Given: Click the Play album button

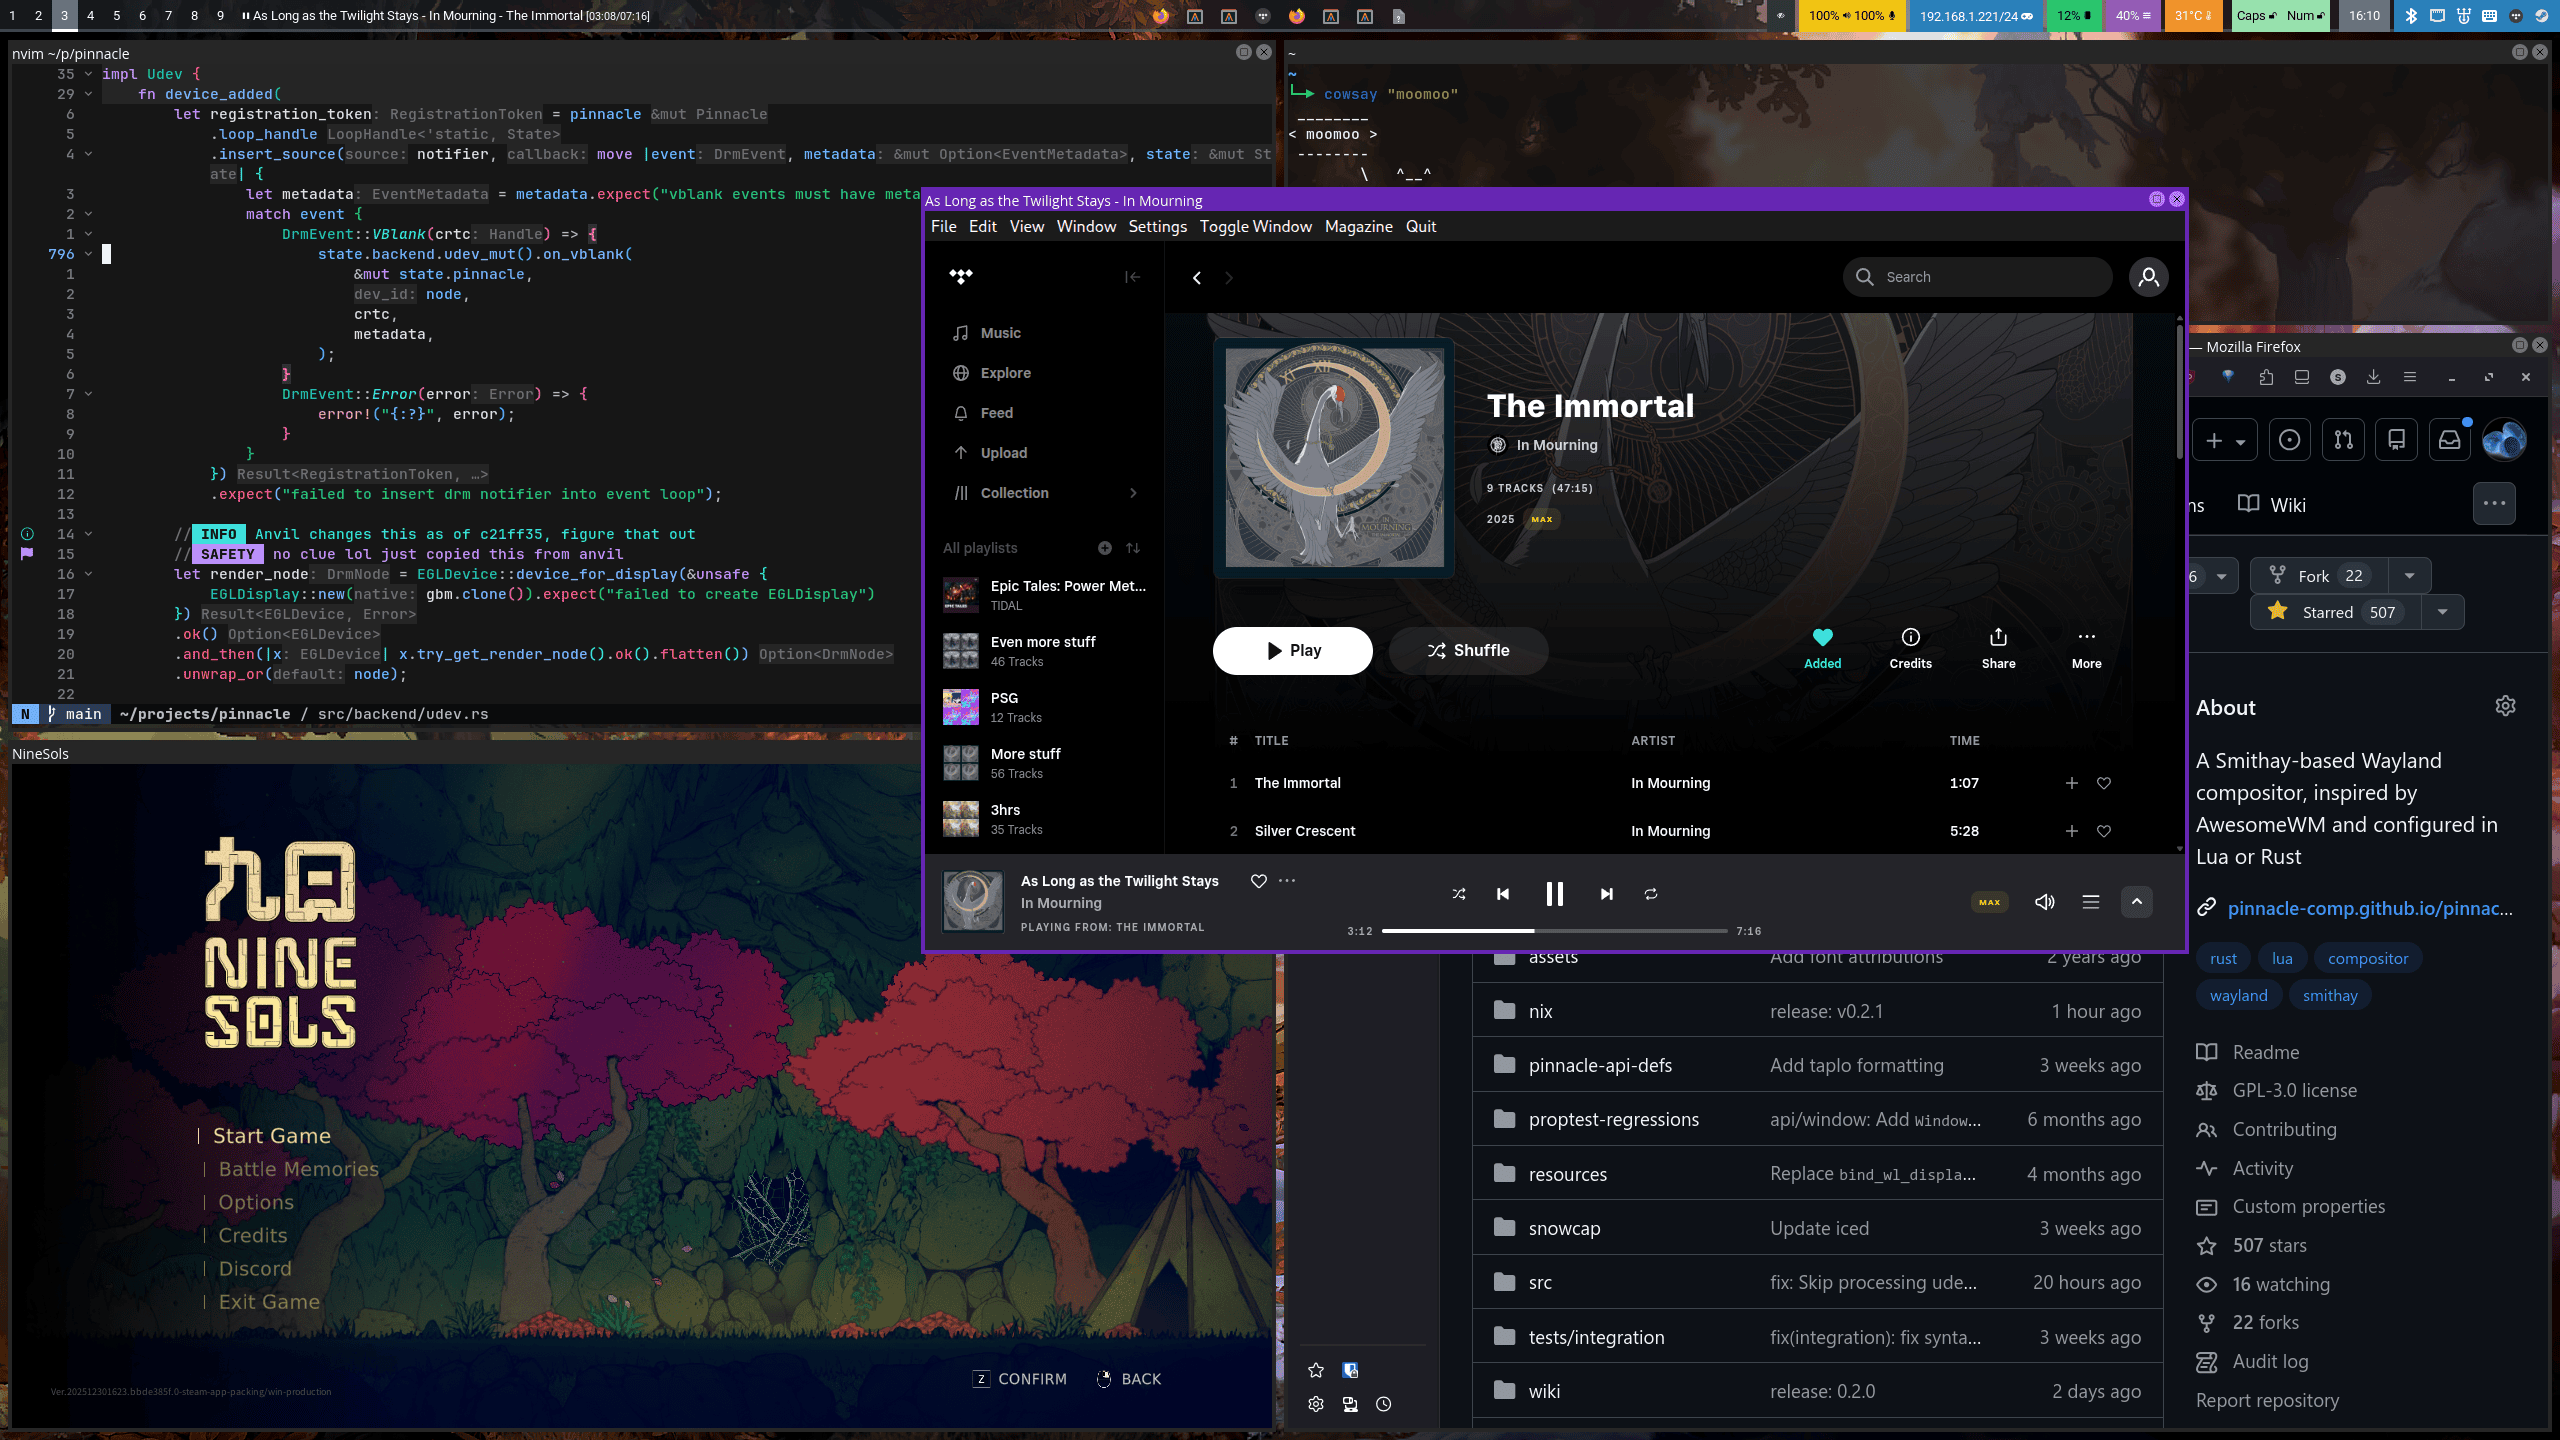Looking at the screenshot, I should 1292,651.
